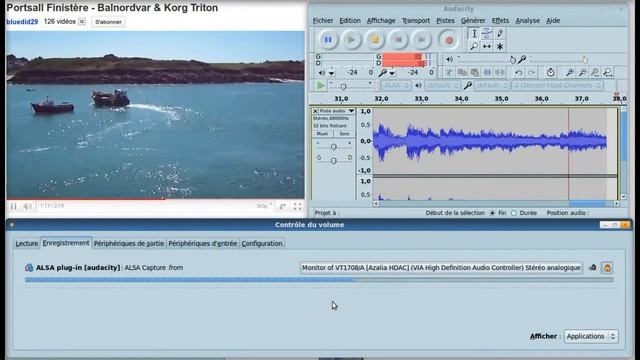The width and height of the screenshot is (640, 360).
Task: Click the fullscreen icon on video player
Action: pyautogui.click(x=298, y=206)
